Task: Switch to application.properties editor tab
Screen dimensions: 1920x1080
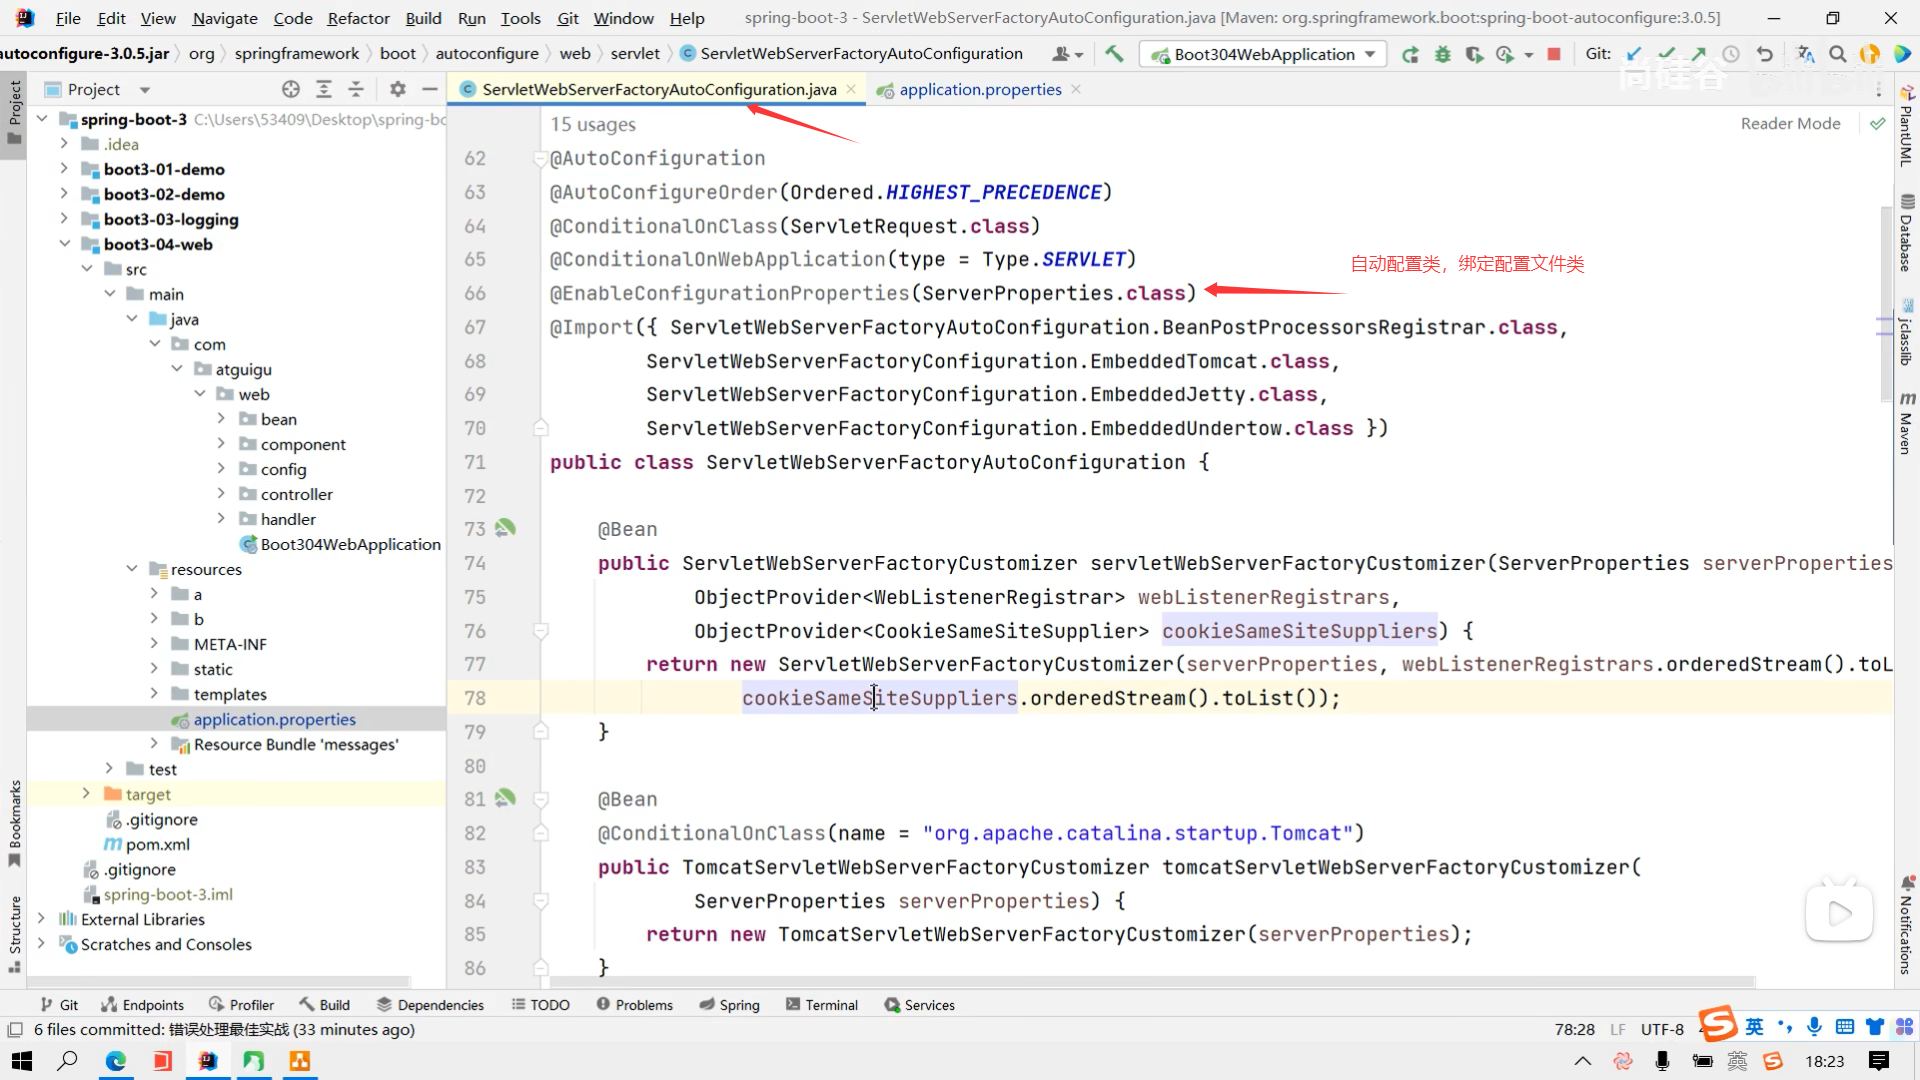Action: (979, 89)
